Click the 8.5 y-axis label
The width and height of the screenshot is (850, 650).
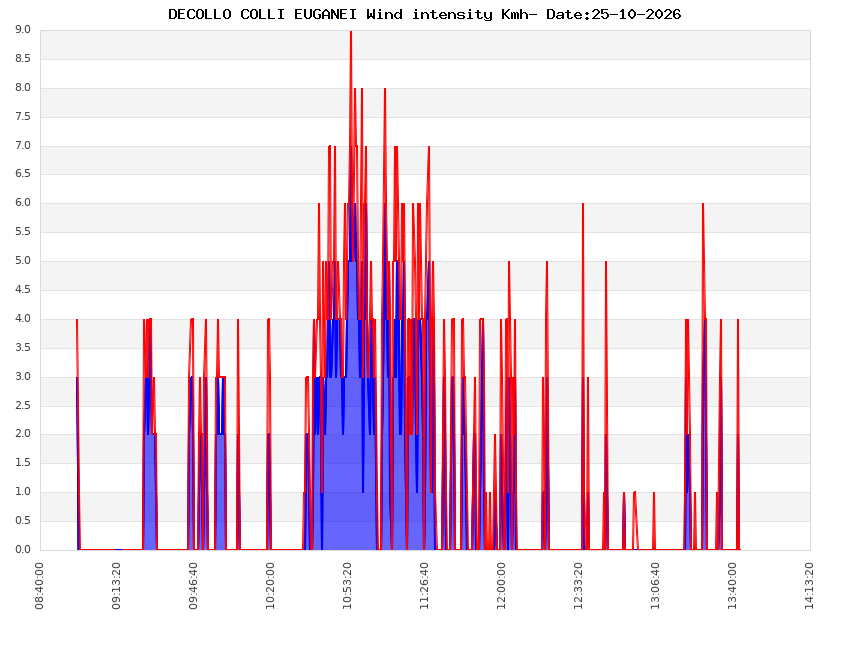[x=23, y=59]
